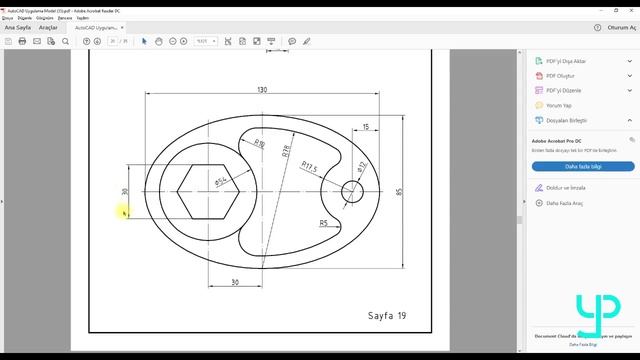640x360 pixels.
Task: Open the Yardım menu
Action: point(82,18)
